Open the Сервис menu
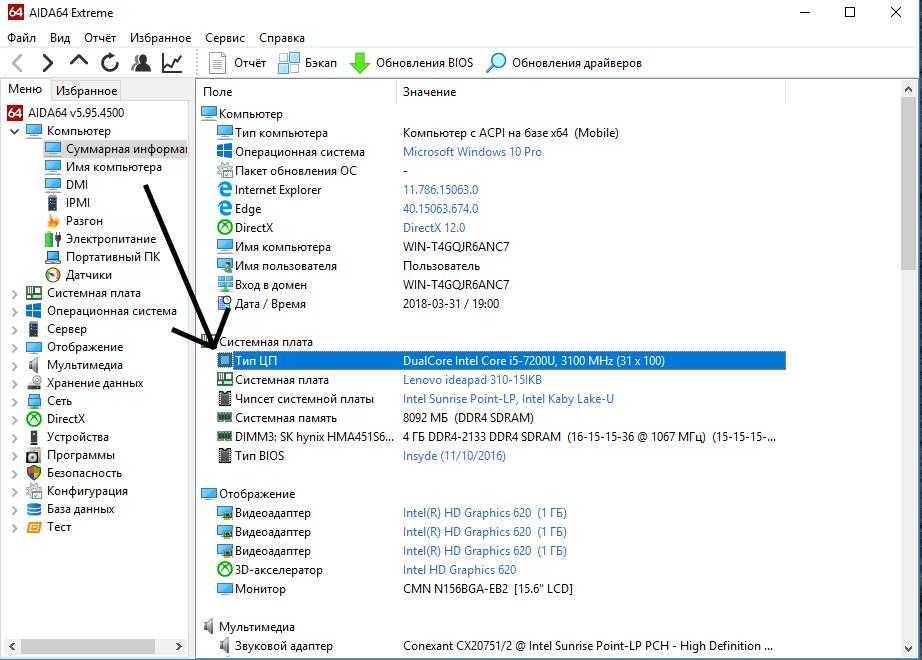This screenshot has width=922, height=660. pos(225,38)
